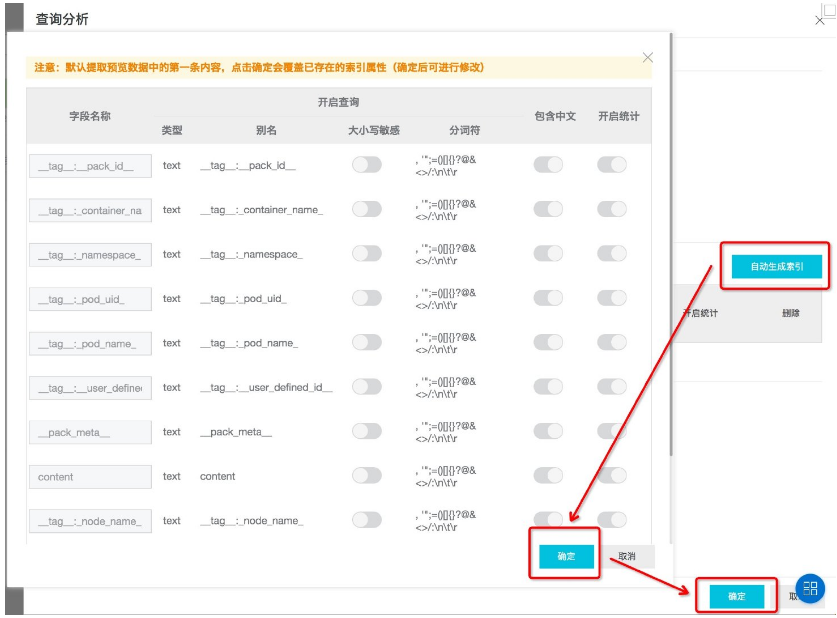Enable 包含中文 for __tag__:__pack_id__
Image resolution: width=837 pixels, height=618 pixels.
coord(548,164)
